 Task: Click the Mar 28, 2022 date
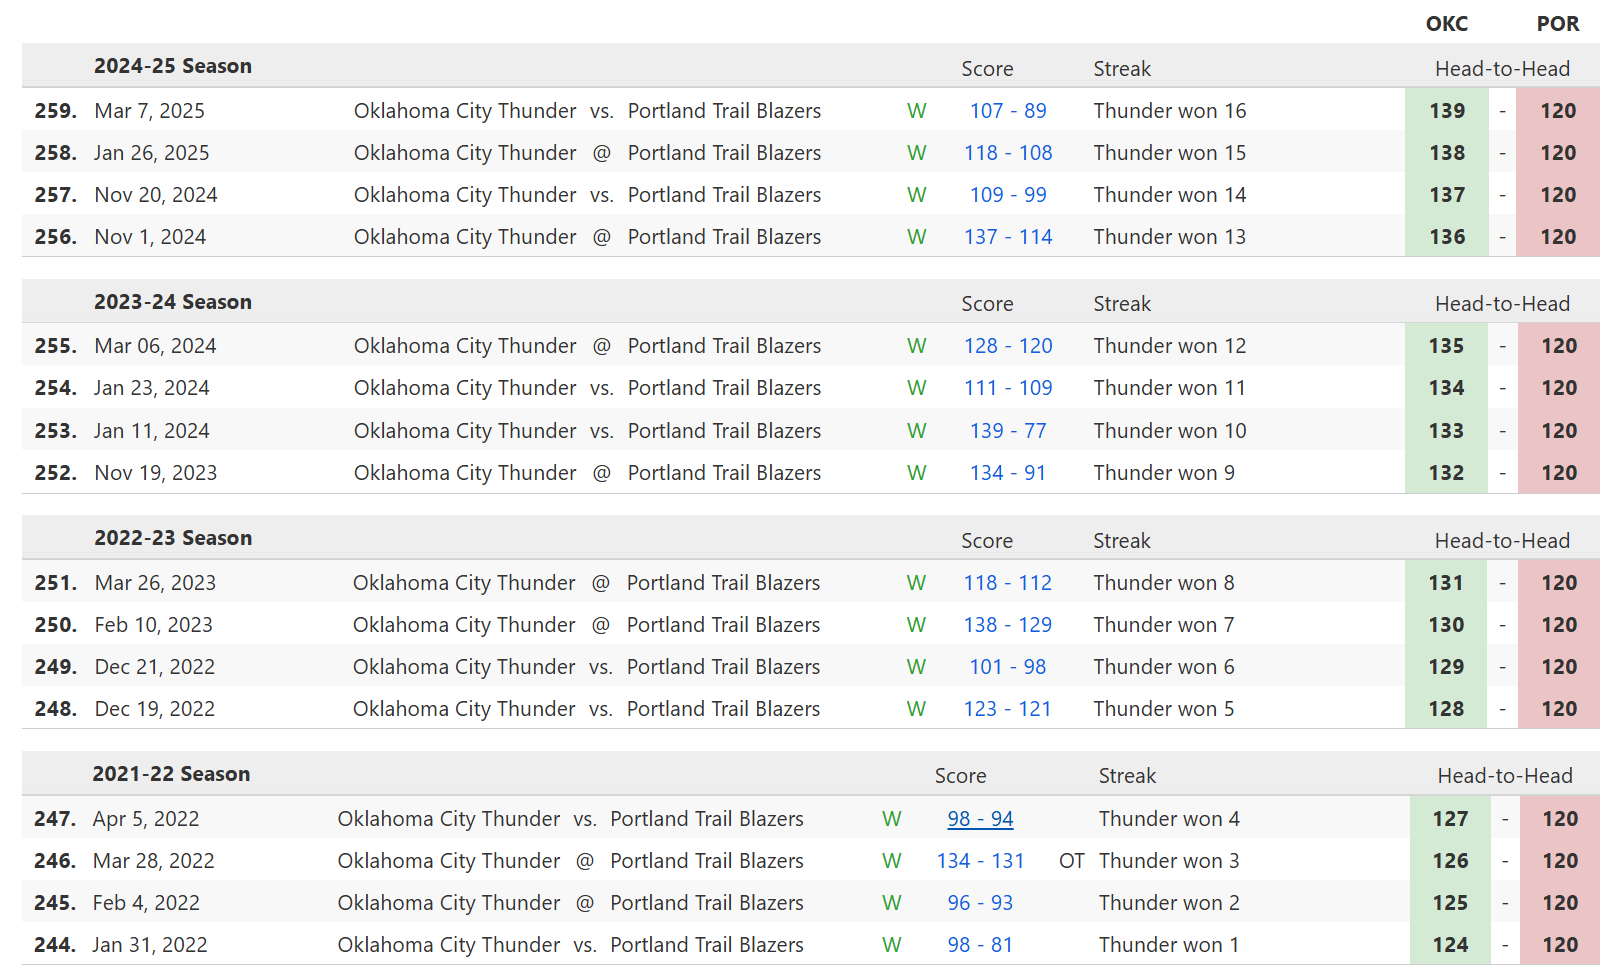(154, 861)
